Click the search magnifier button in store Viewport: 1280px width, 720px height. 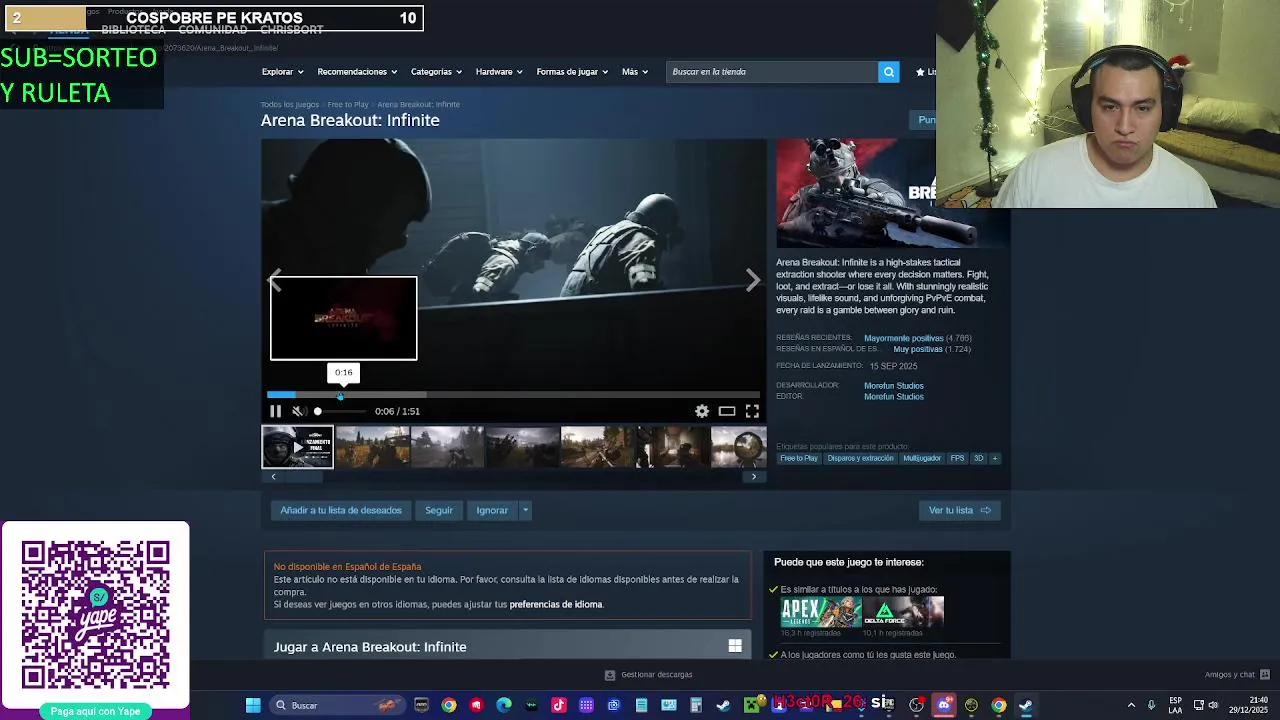point(888,72)
